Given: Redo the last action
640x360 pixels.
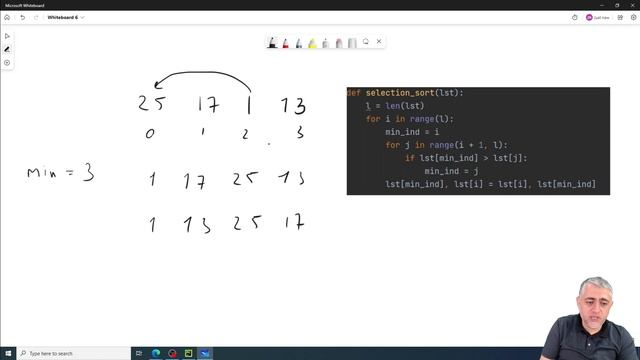Looking at the screenshot, I should tap(36, 18).
